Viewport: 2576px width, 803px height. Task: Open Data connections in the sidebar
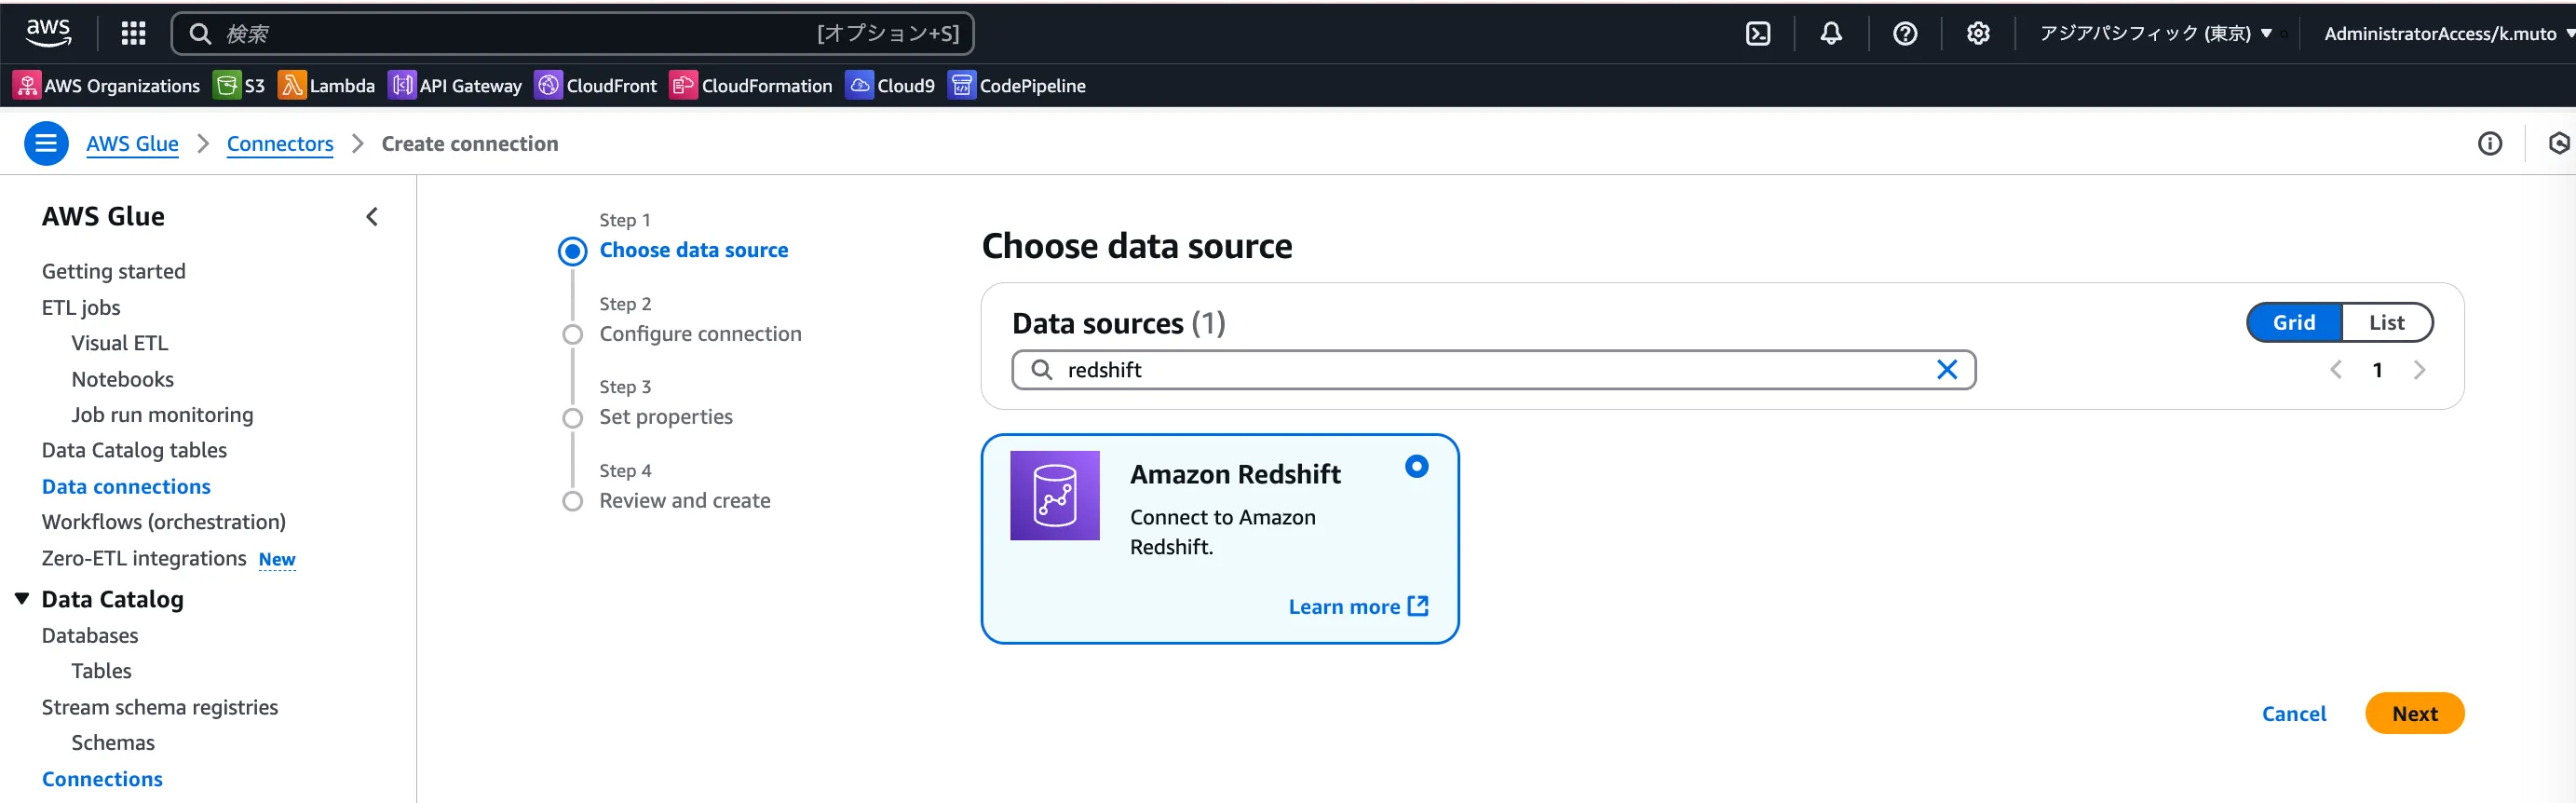click(x=126, y=486)
